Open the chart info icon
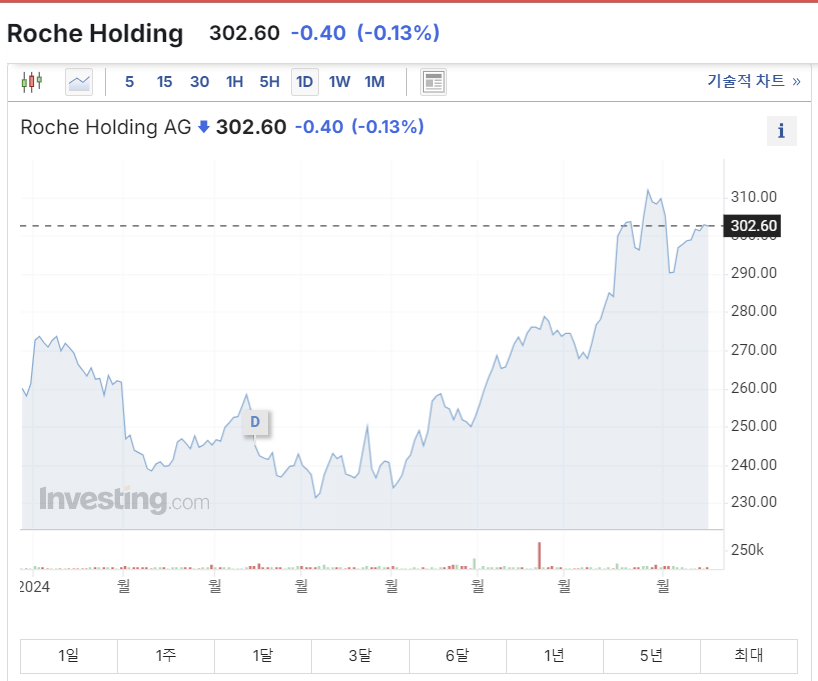Screen dimensions: 818x681 coord(781,130)
